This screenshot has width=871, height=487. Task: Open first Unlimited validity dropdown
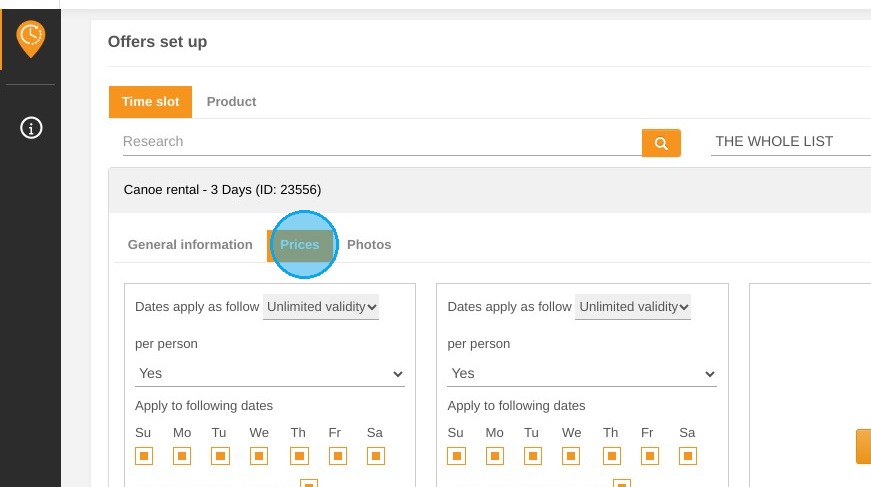coord(321,307)
